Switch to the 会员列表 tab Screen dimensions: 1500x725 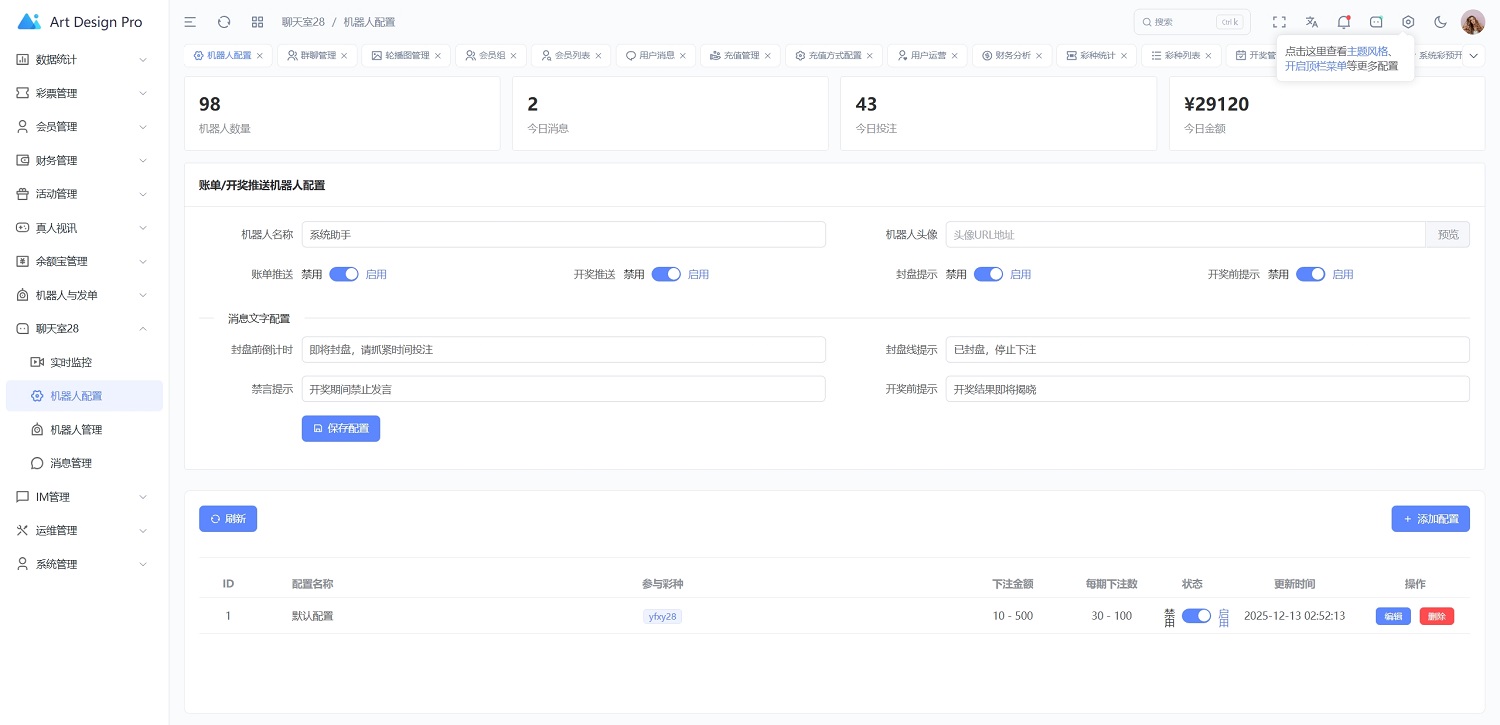(x=571, y=56)
